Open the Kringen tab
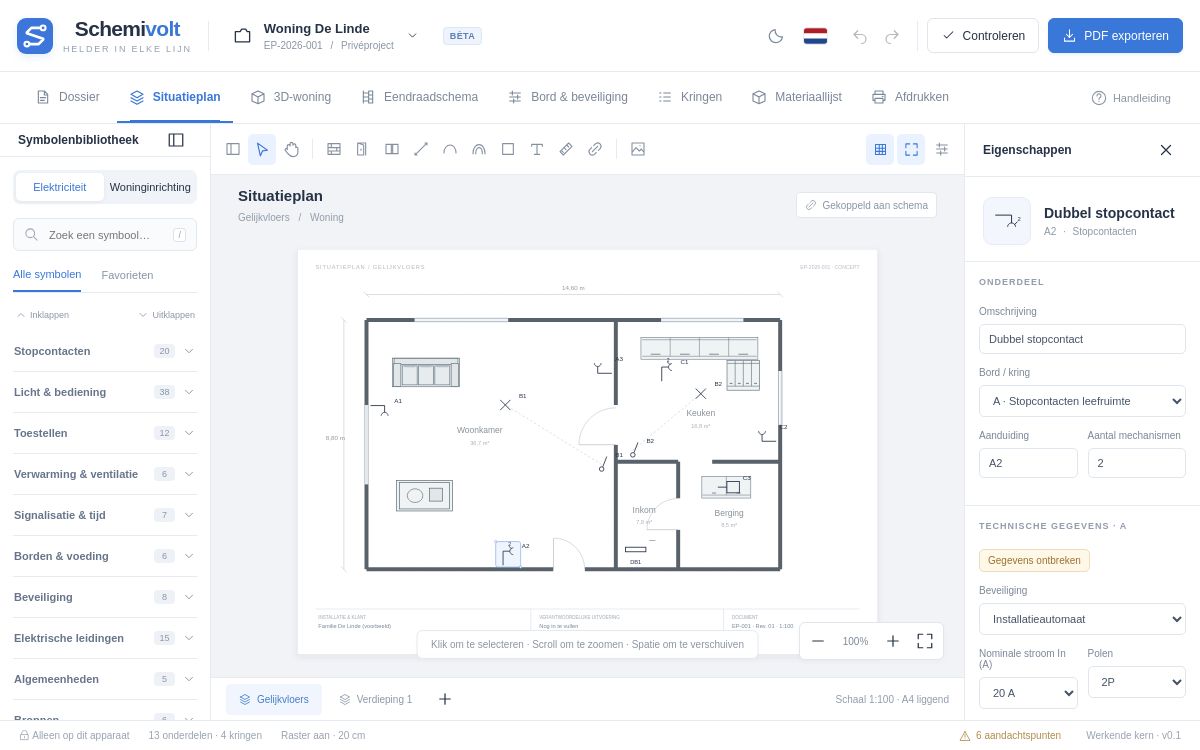The width and height of the screenshot is (1200, 750). (x=690, y=97)
